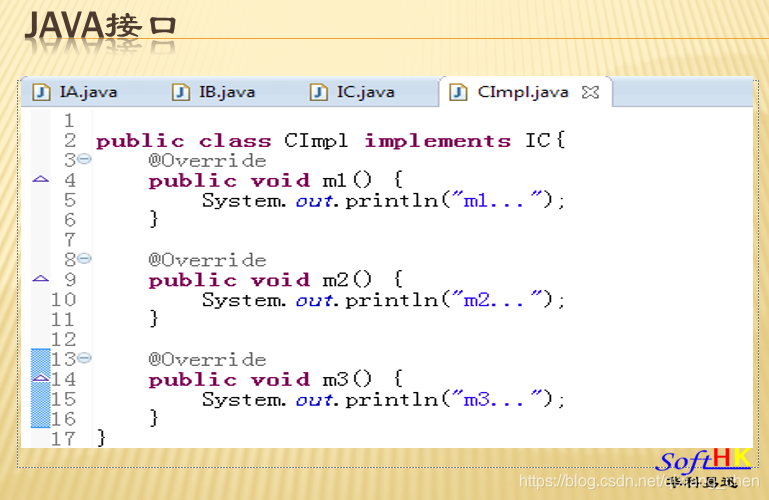
Task: Click the println "m2..." statement
Action: tap(384, 300)
